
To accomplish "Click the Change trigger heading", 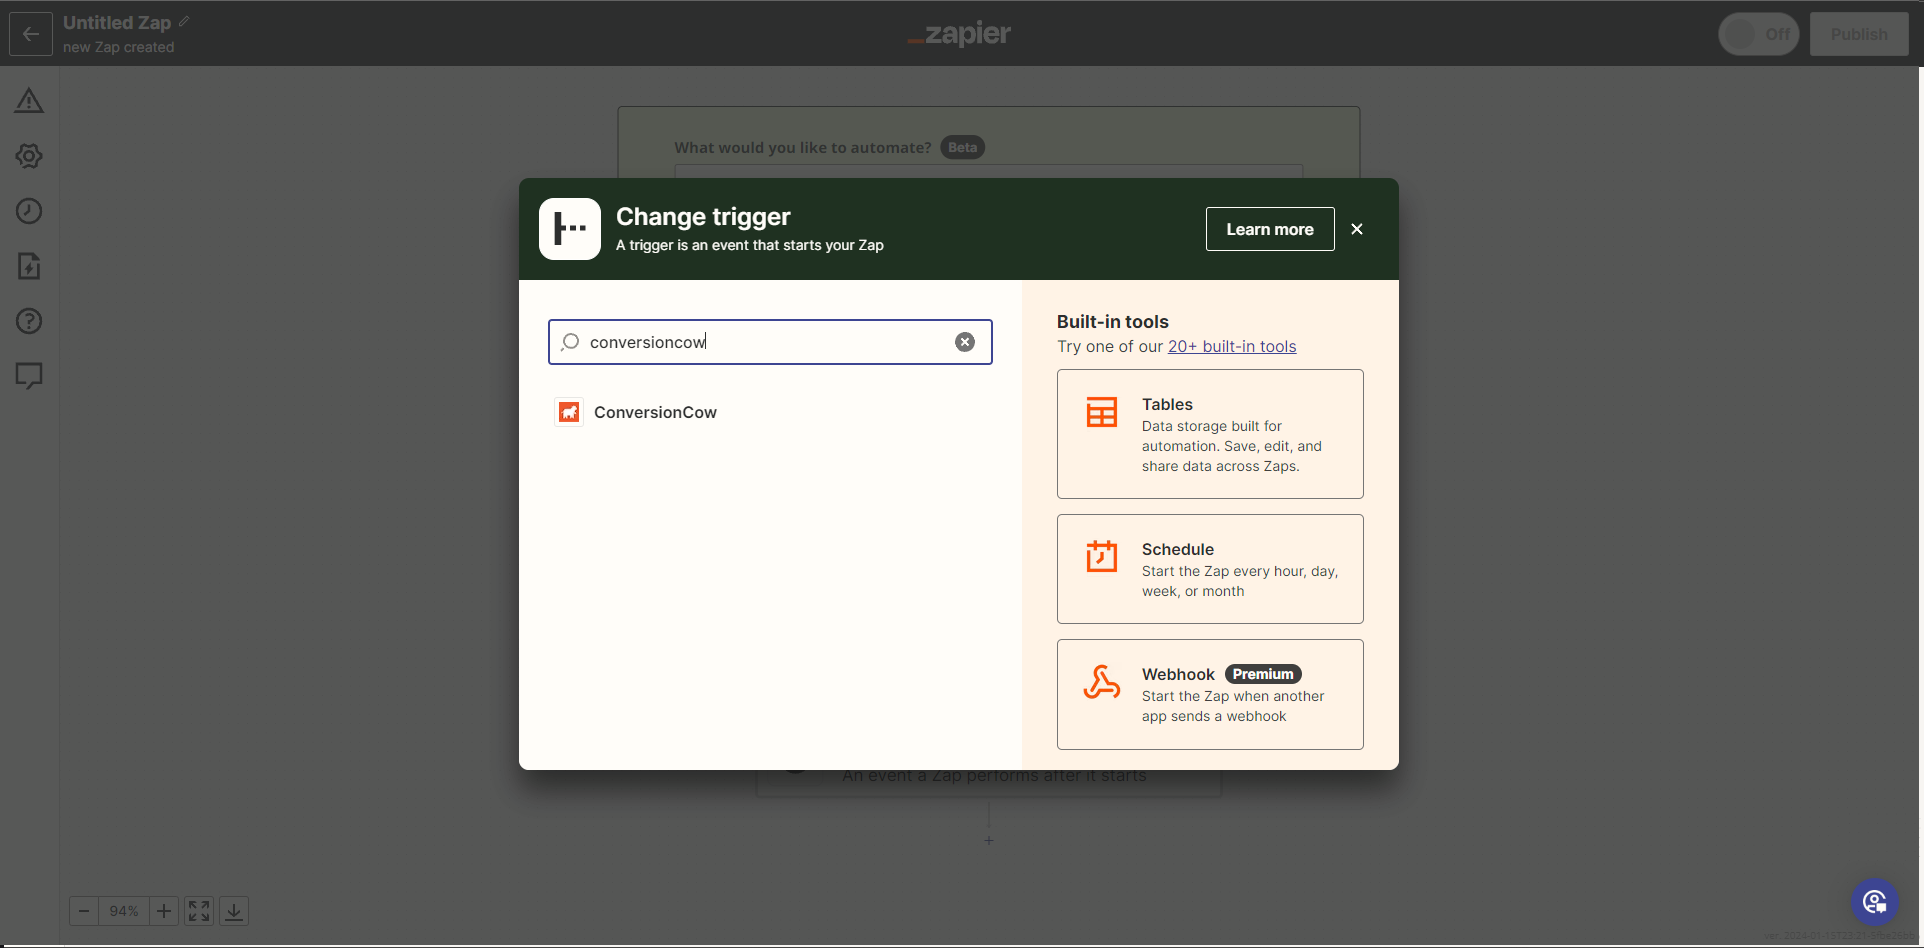I will pos(703,217).
